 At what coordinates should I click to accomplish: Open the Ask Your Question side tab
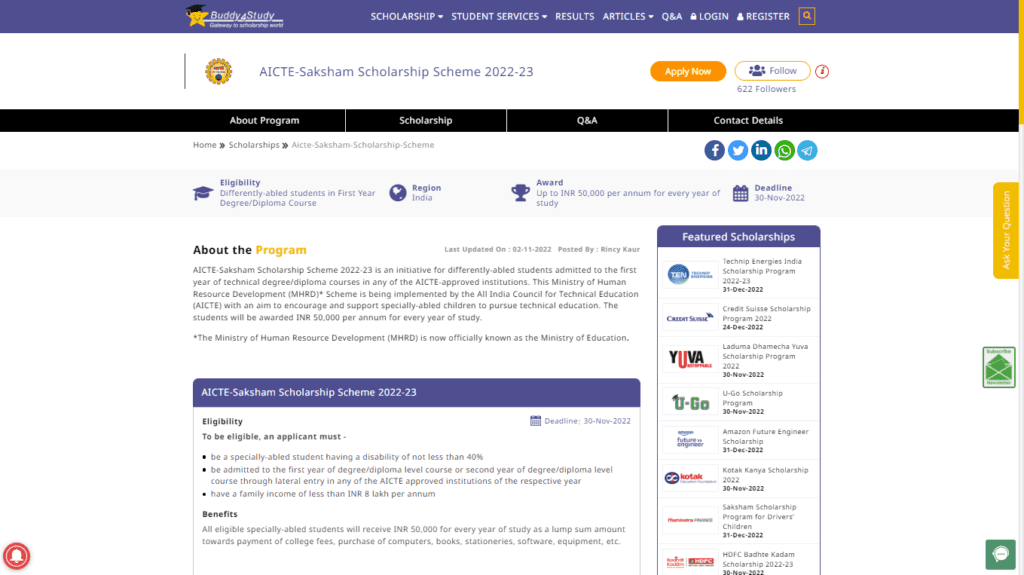pyautogui.click(x=1006, y=230)
